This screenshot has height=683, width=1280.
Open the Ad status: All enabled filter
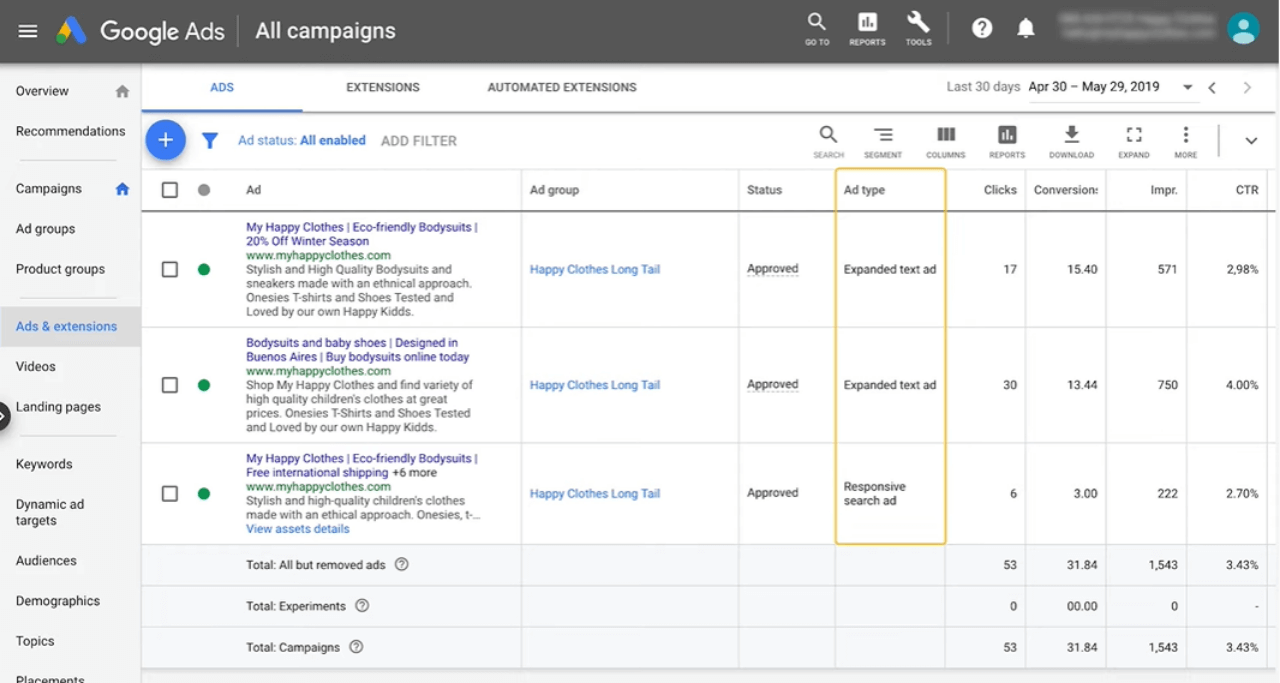302,141
